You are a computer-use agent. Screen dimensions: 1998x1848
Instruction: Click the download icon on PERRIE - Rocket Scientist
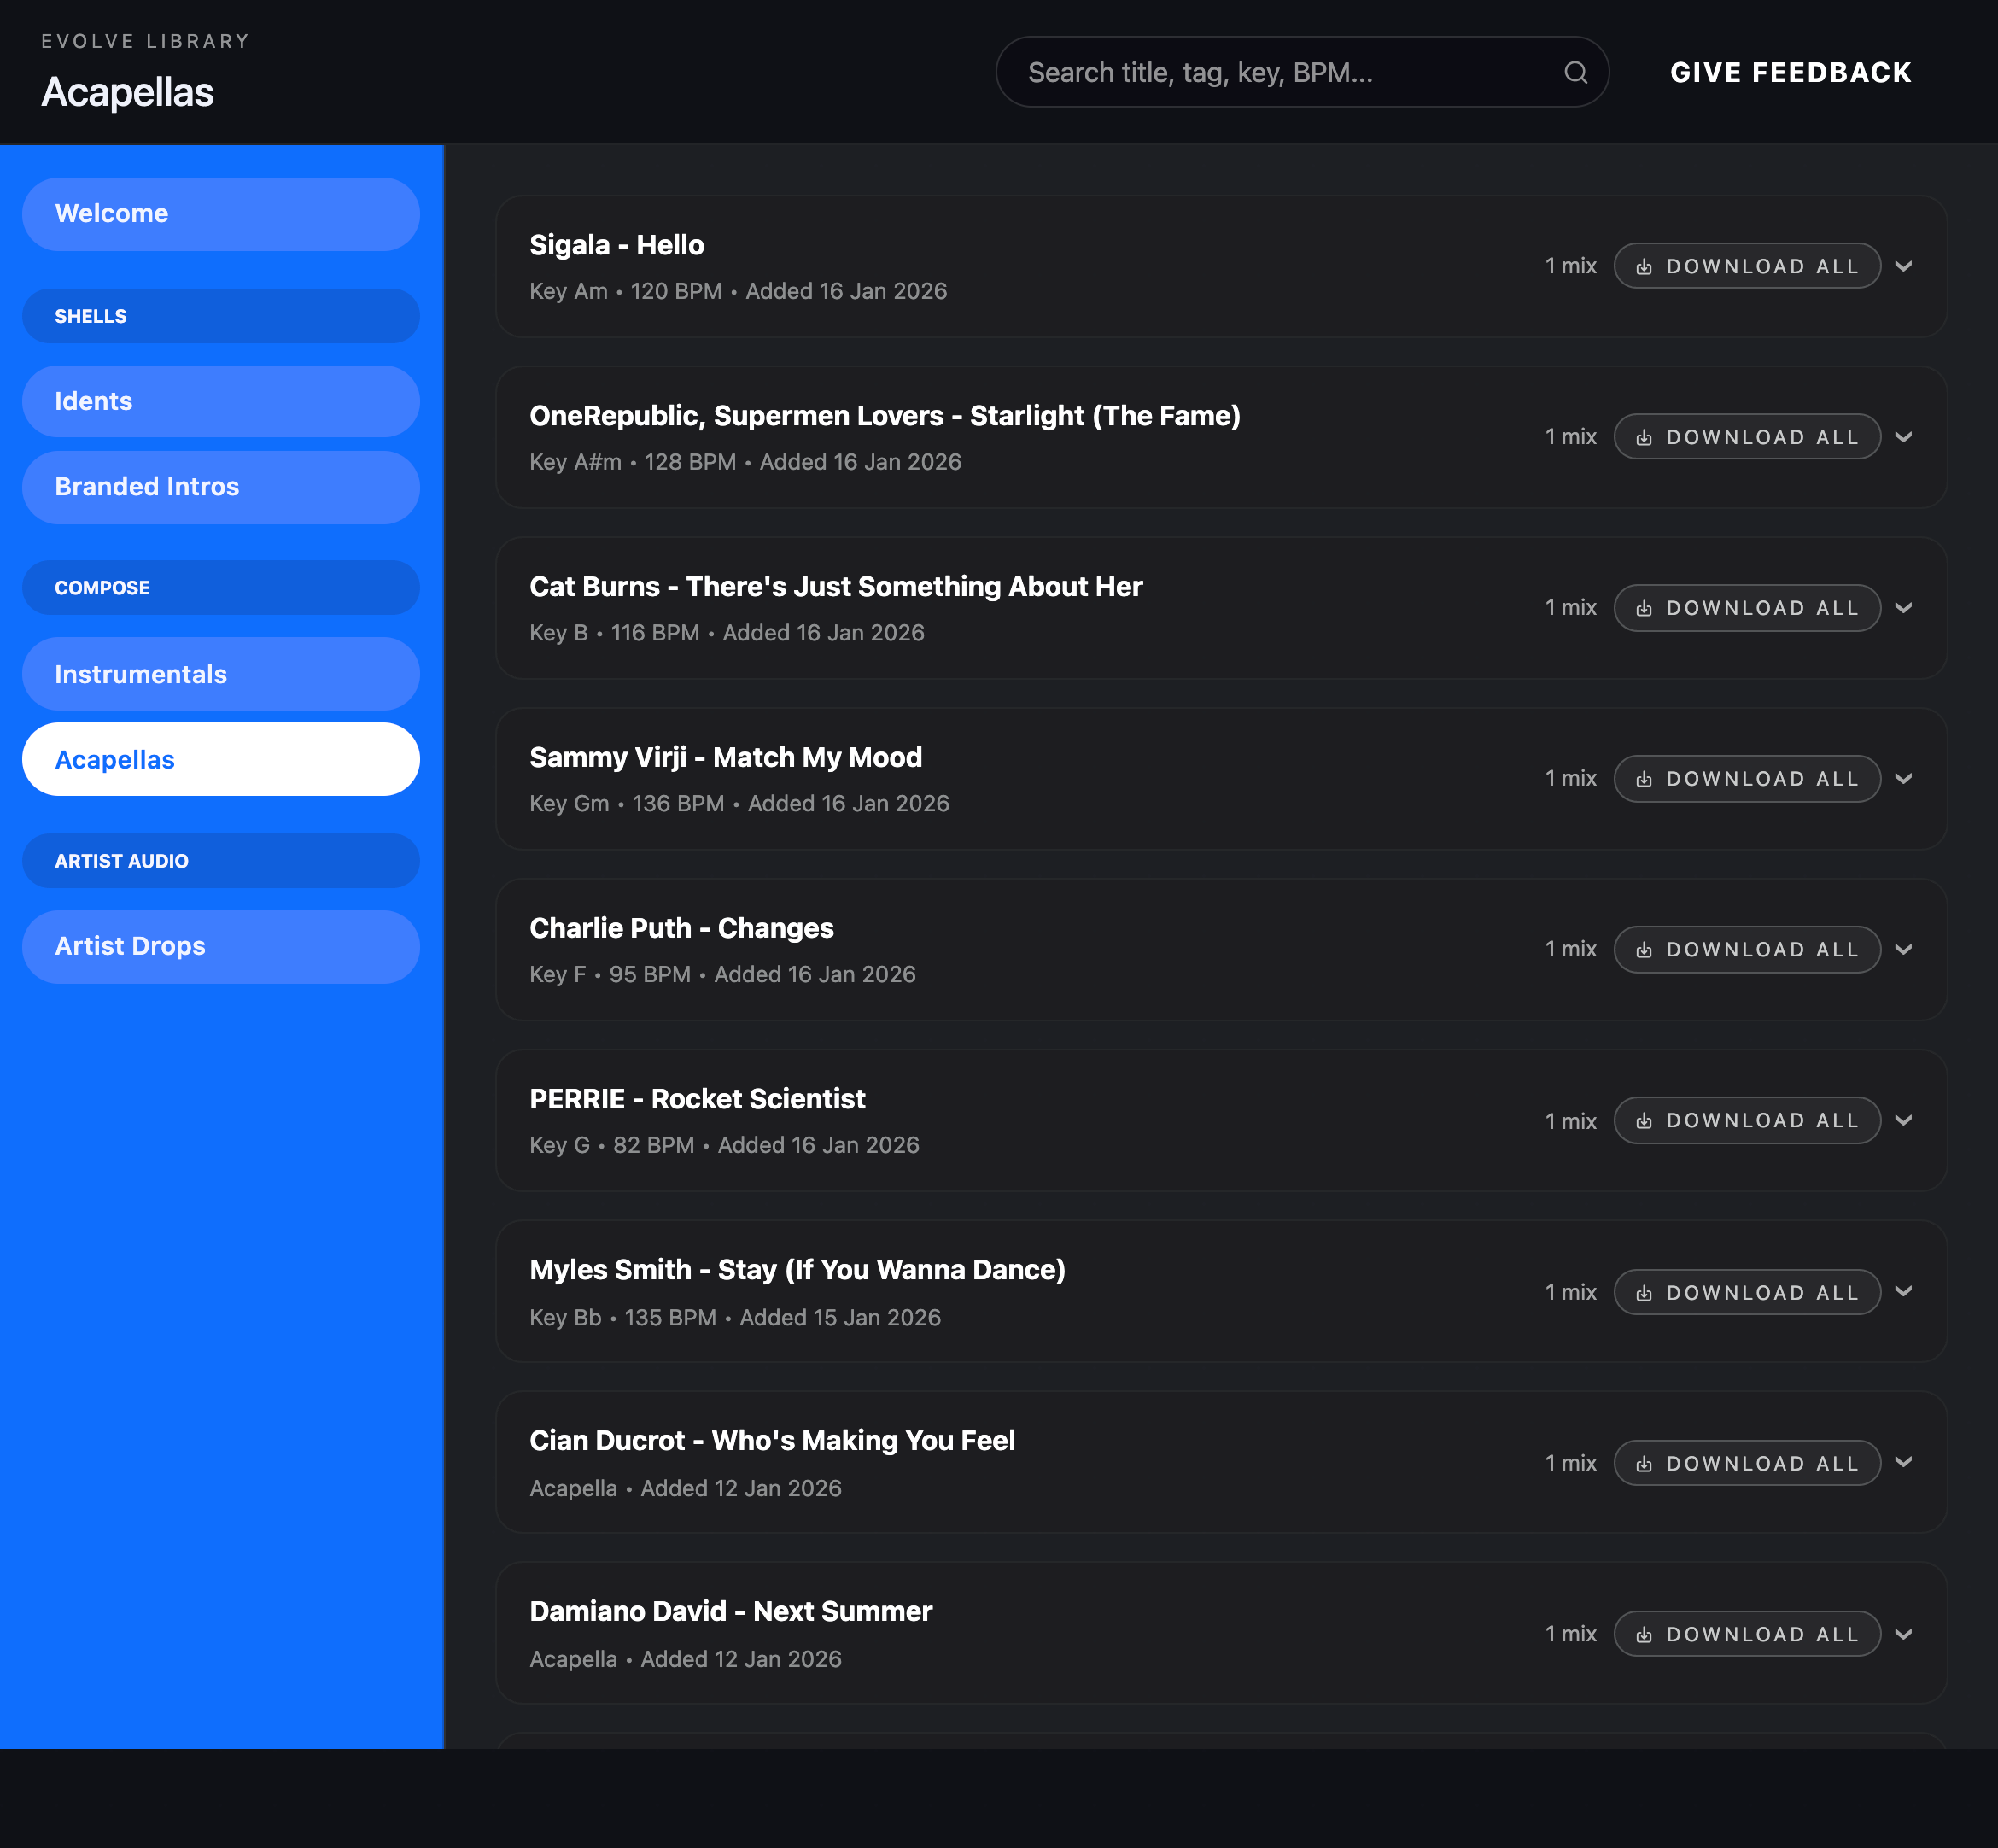point(1645,1120)
